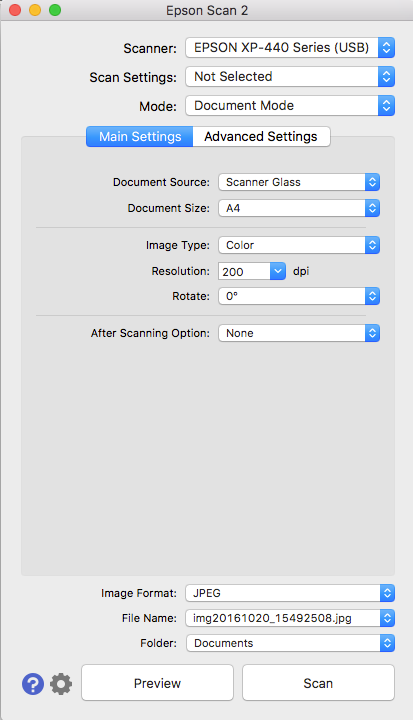Click the yellow minimize window button
Screen dimensions: 413x720
point(35,10)
